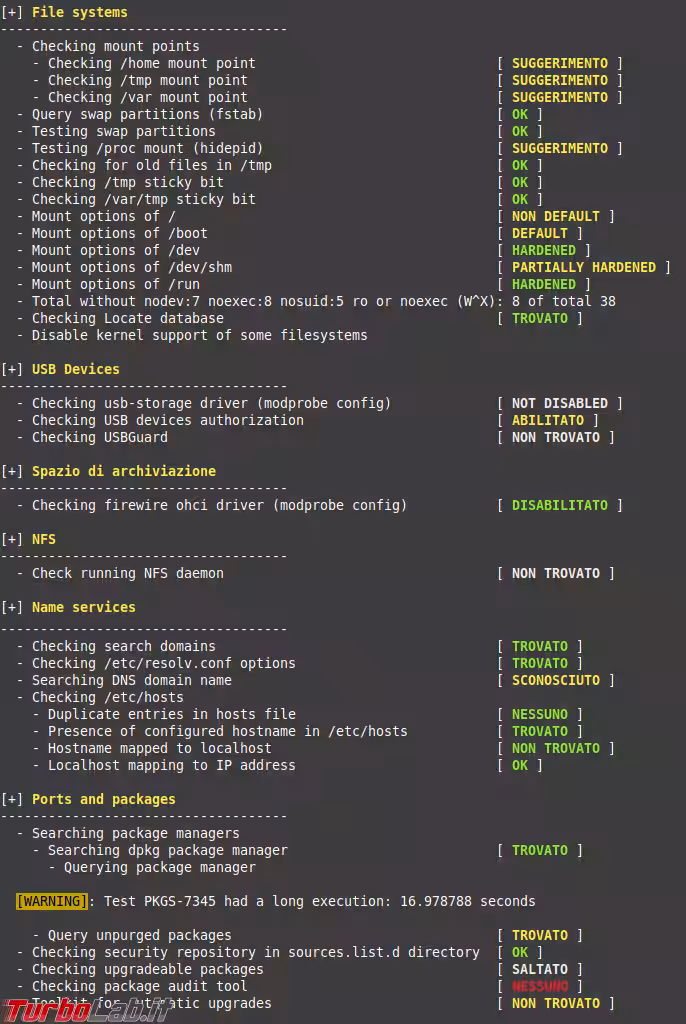Select the SUGGERIMENTO status for /home mount point
686x1024 pixels.
tap(560, 63)
